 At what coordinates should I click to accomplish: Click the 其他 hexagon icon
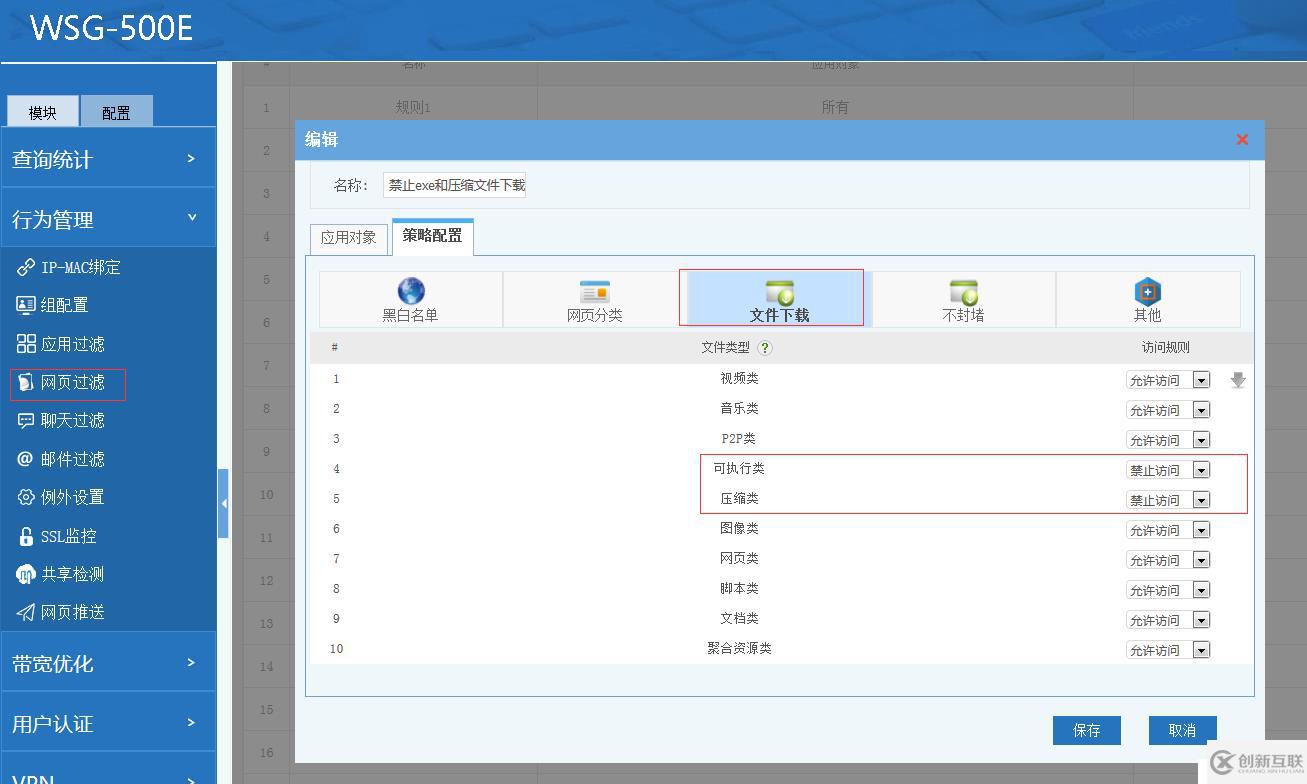1147,292
